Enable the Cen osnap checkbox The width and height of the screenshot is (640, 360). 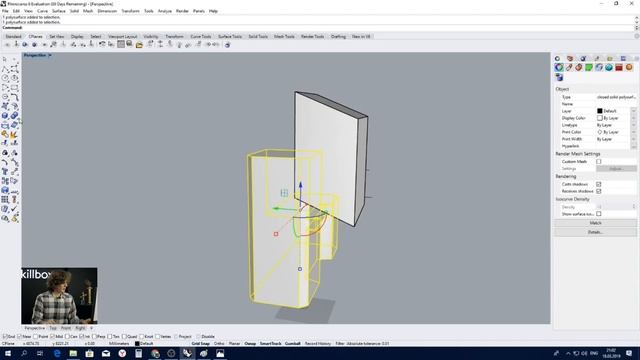click(67, 337)
